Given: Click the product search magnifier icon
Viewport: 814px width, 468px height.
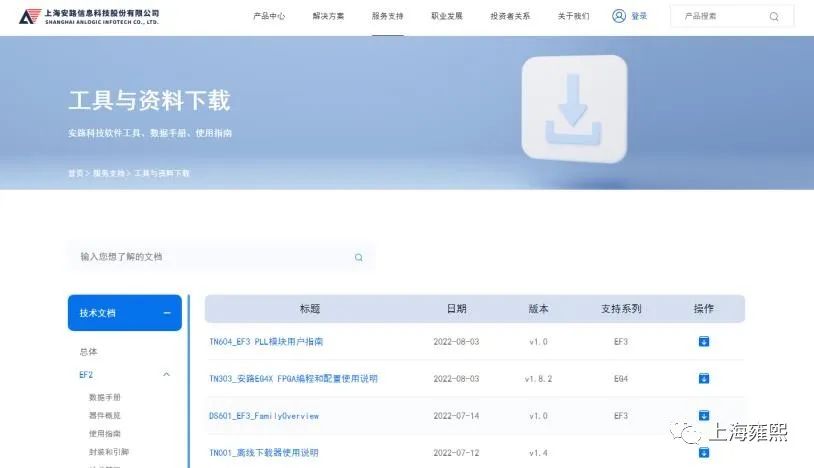Looking at the screenshot, I should [773, 17].
